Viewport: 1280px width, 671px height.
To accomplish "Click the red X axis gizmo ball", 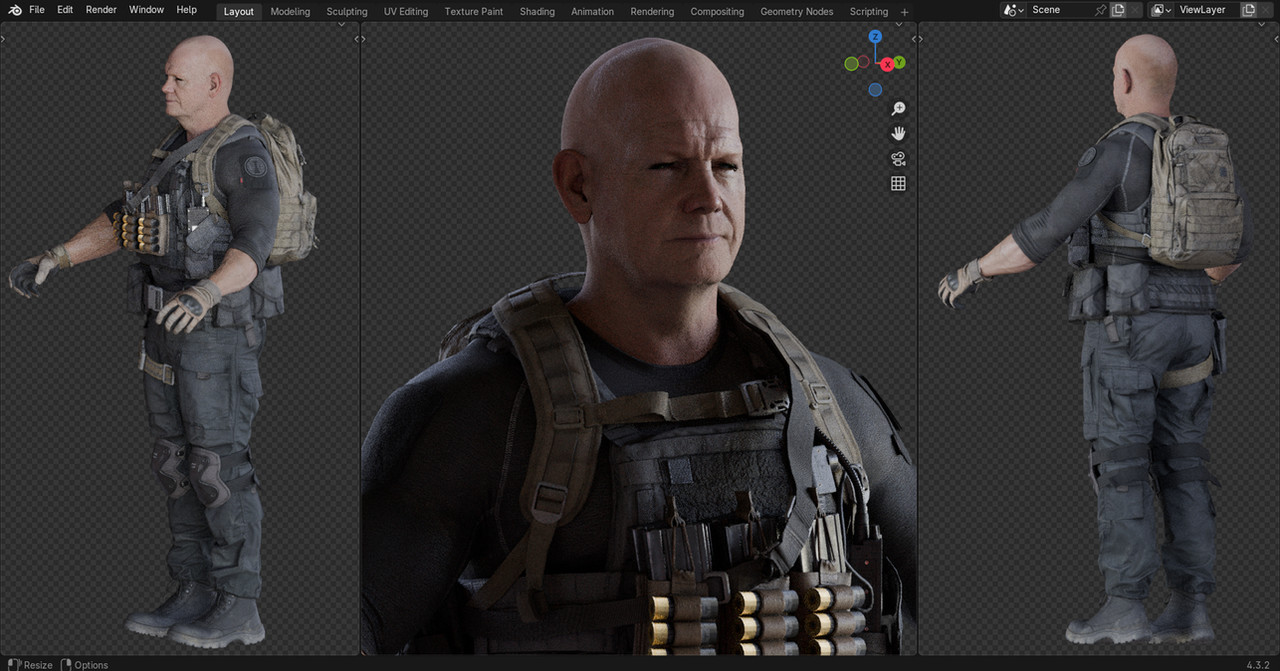I will pos(887,64).
